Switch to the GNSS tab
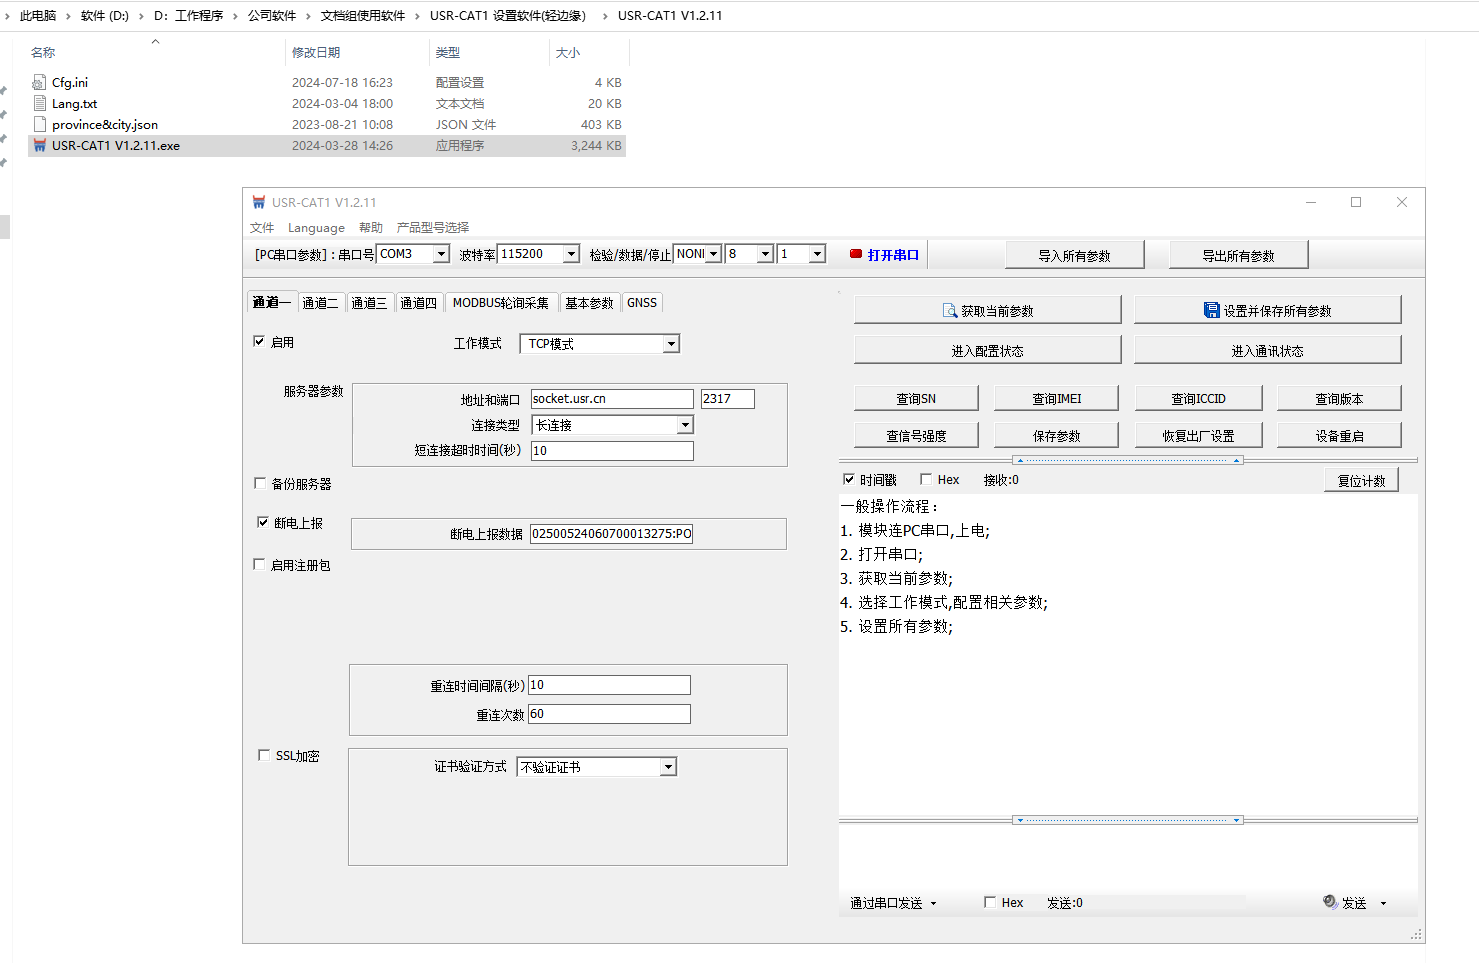Image resolution: width=1479 pixels, height=963 pixels. coord(642,303)
